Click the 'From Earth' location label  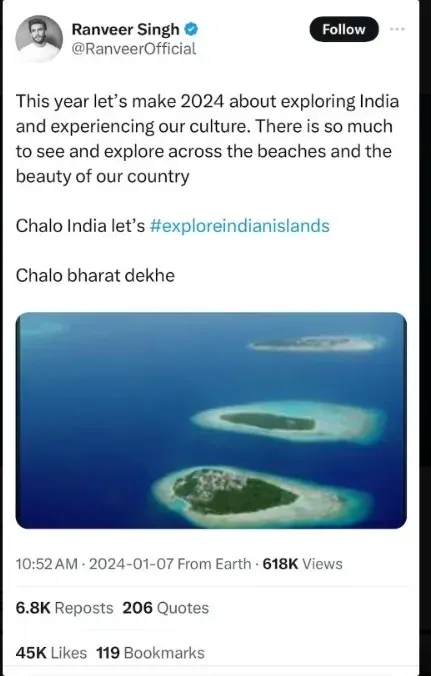click(x=214, y=564)
